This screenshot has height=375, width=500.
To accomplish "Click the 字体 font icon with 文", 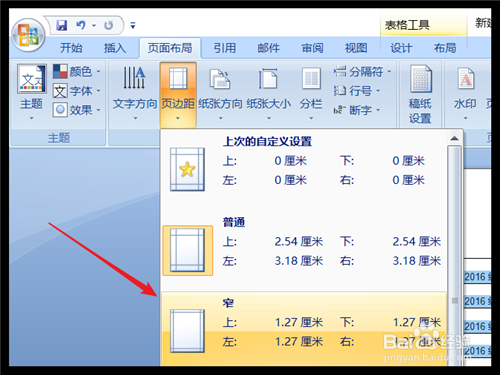I will point(60,91).
